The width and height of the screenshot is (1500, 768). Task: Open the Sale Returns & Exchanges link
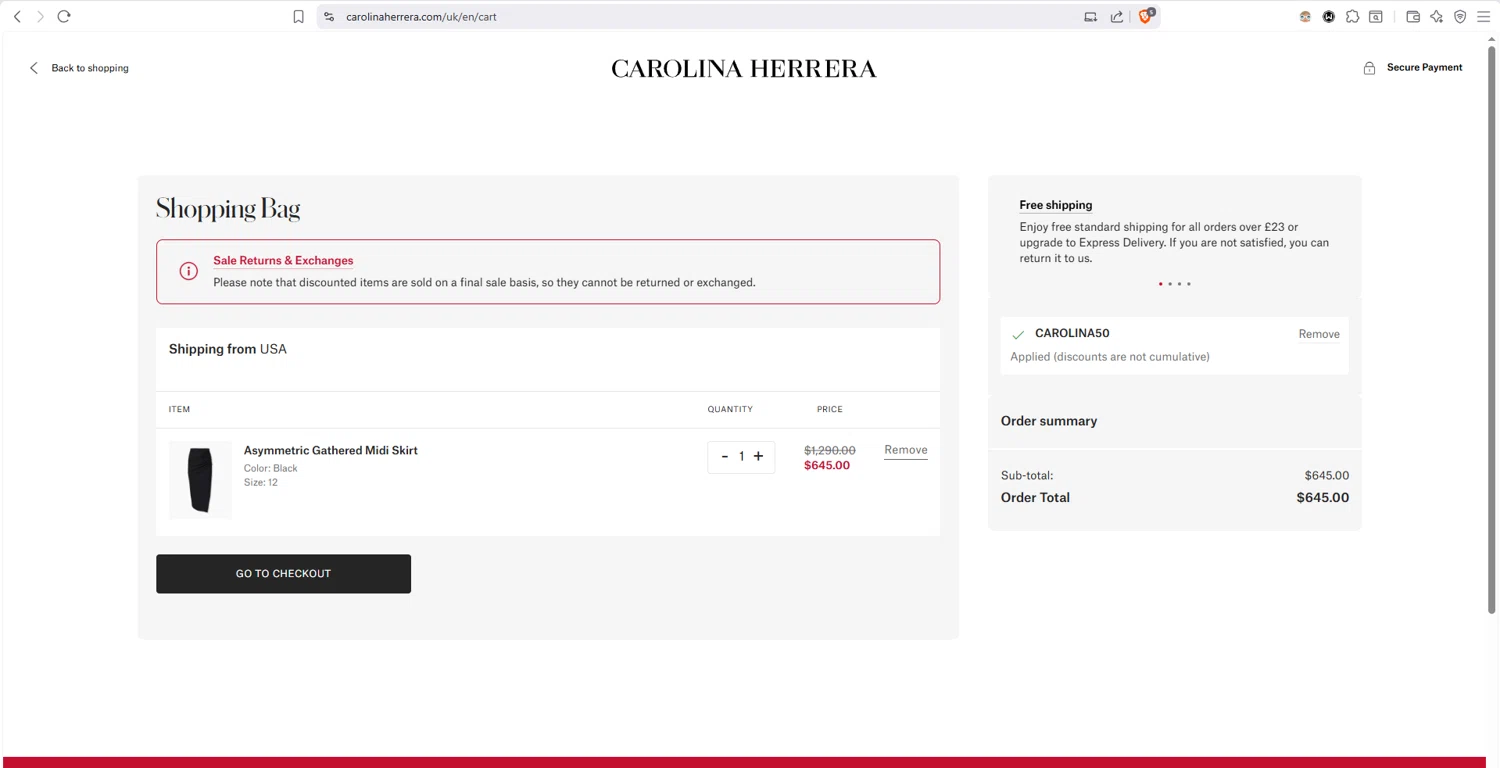[x=283, y=261]
